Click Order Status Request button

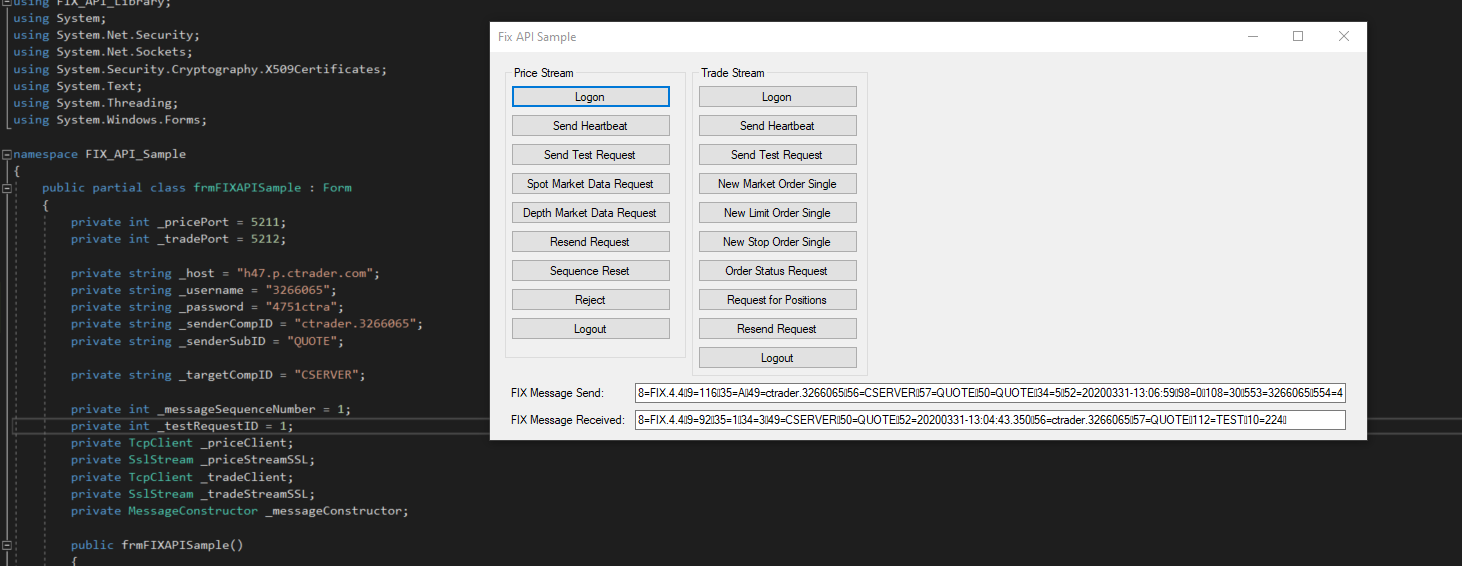tap(777, 271)
